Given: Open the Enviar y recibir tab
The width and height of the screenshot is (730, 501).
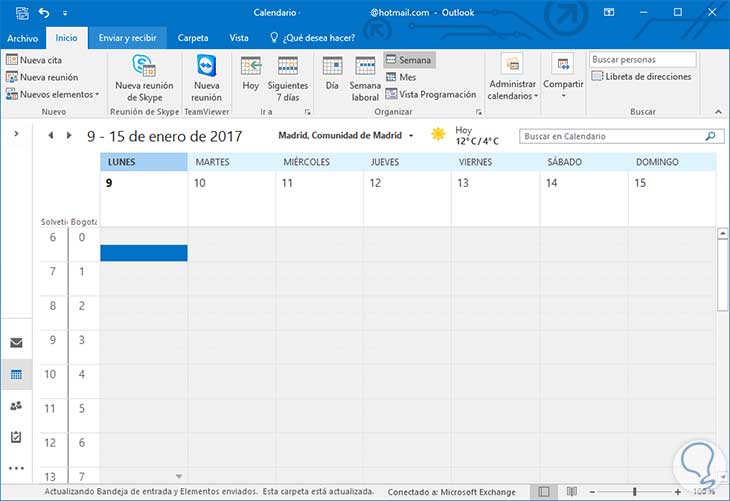Looking at the screenshot, I should (128, 38).
